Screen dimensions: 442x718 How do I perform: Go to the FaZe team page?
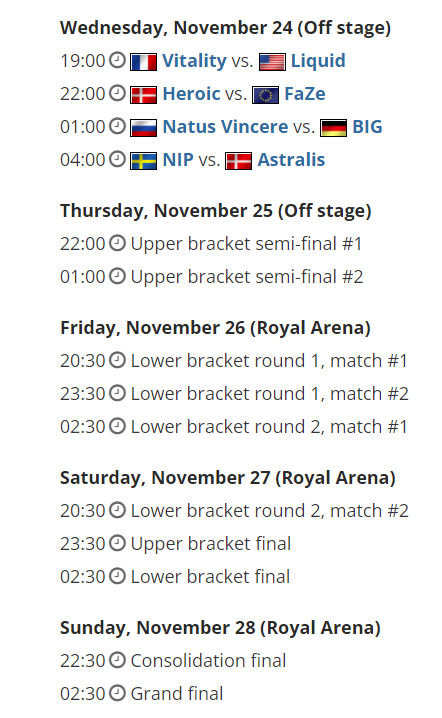305,94
